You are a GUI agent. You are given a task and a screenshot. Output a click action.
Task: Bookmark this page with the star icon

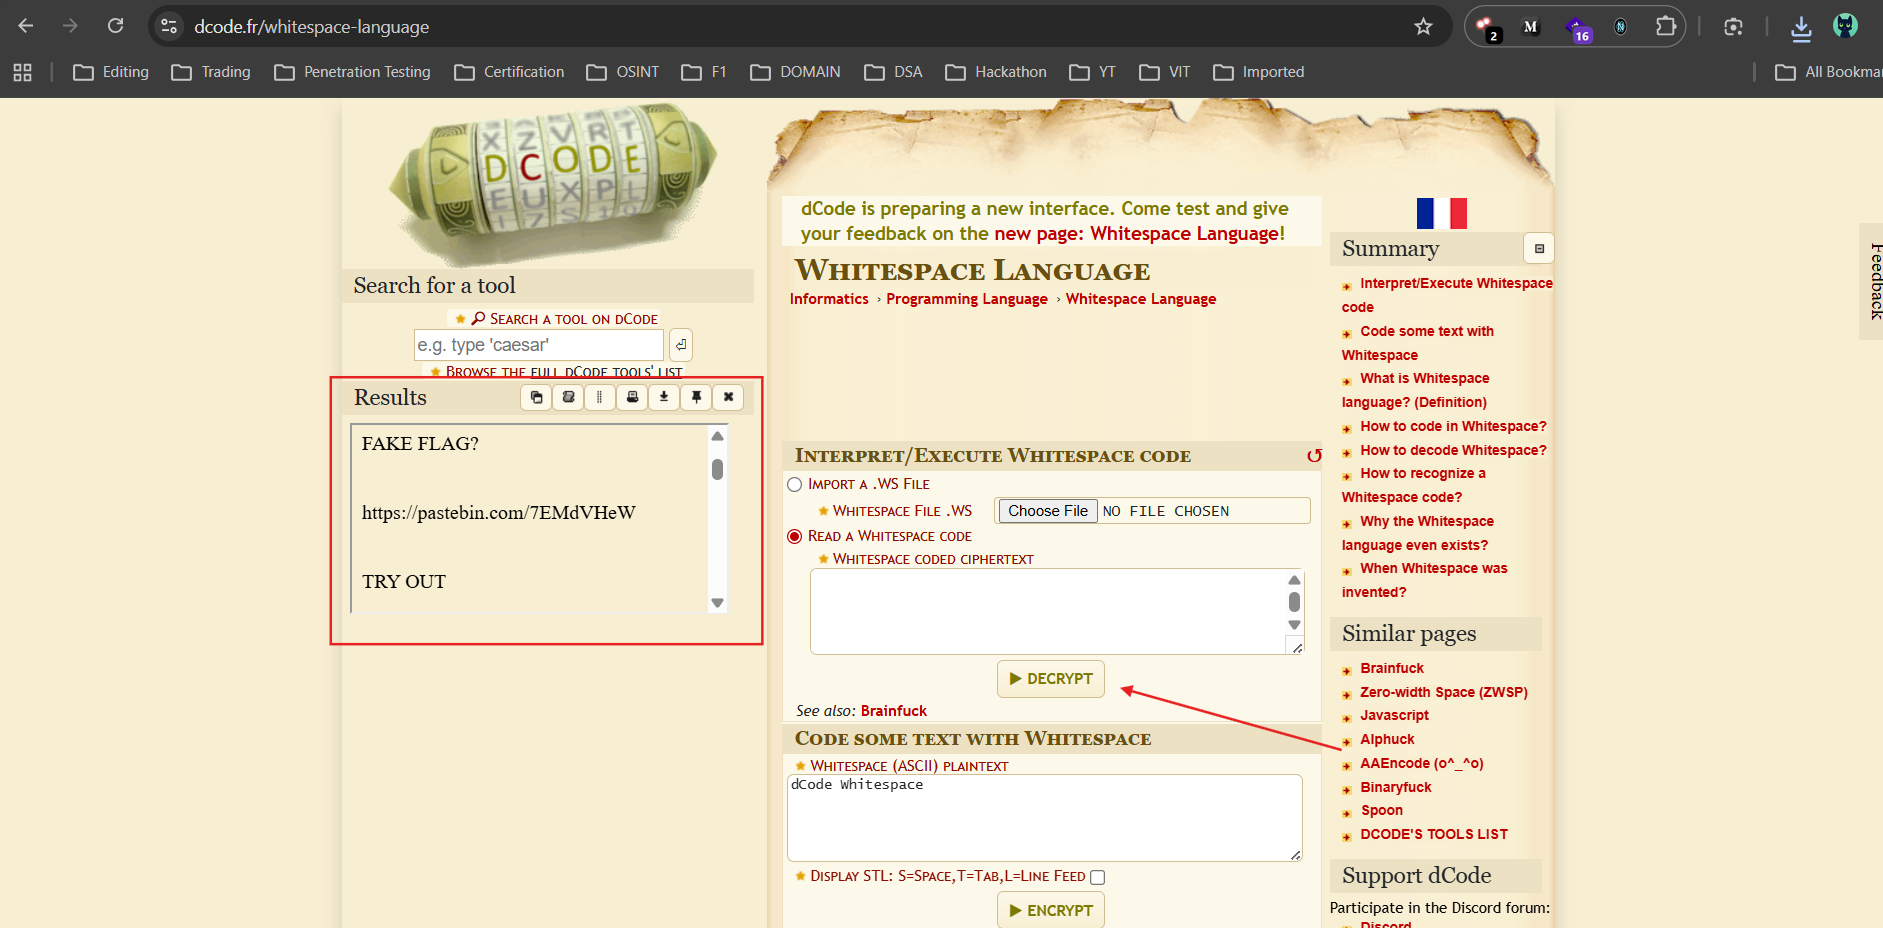[1423, 27]
